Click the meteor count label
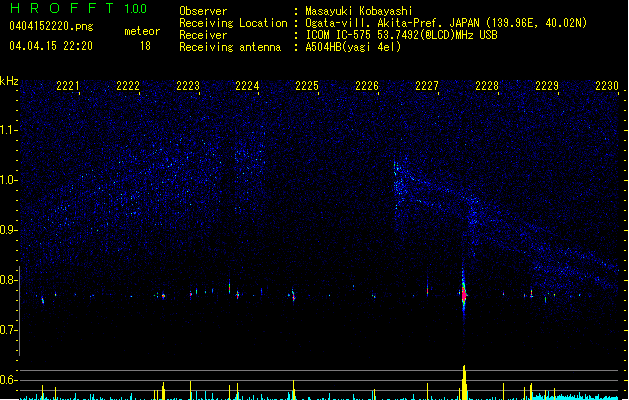The image size is (629, 400). tap(142, 31)
